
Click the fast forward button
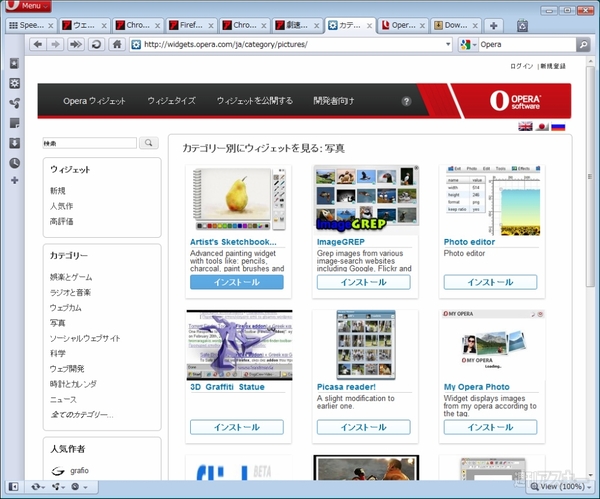pos(76,44)
